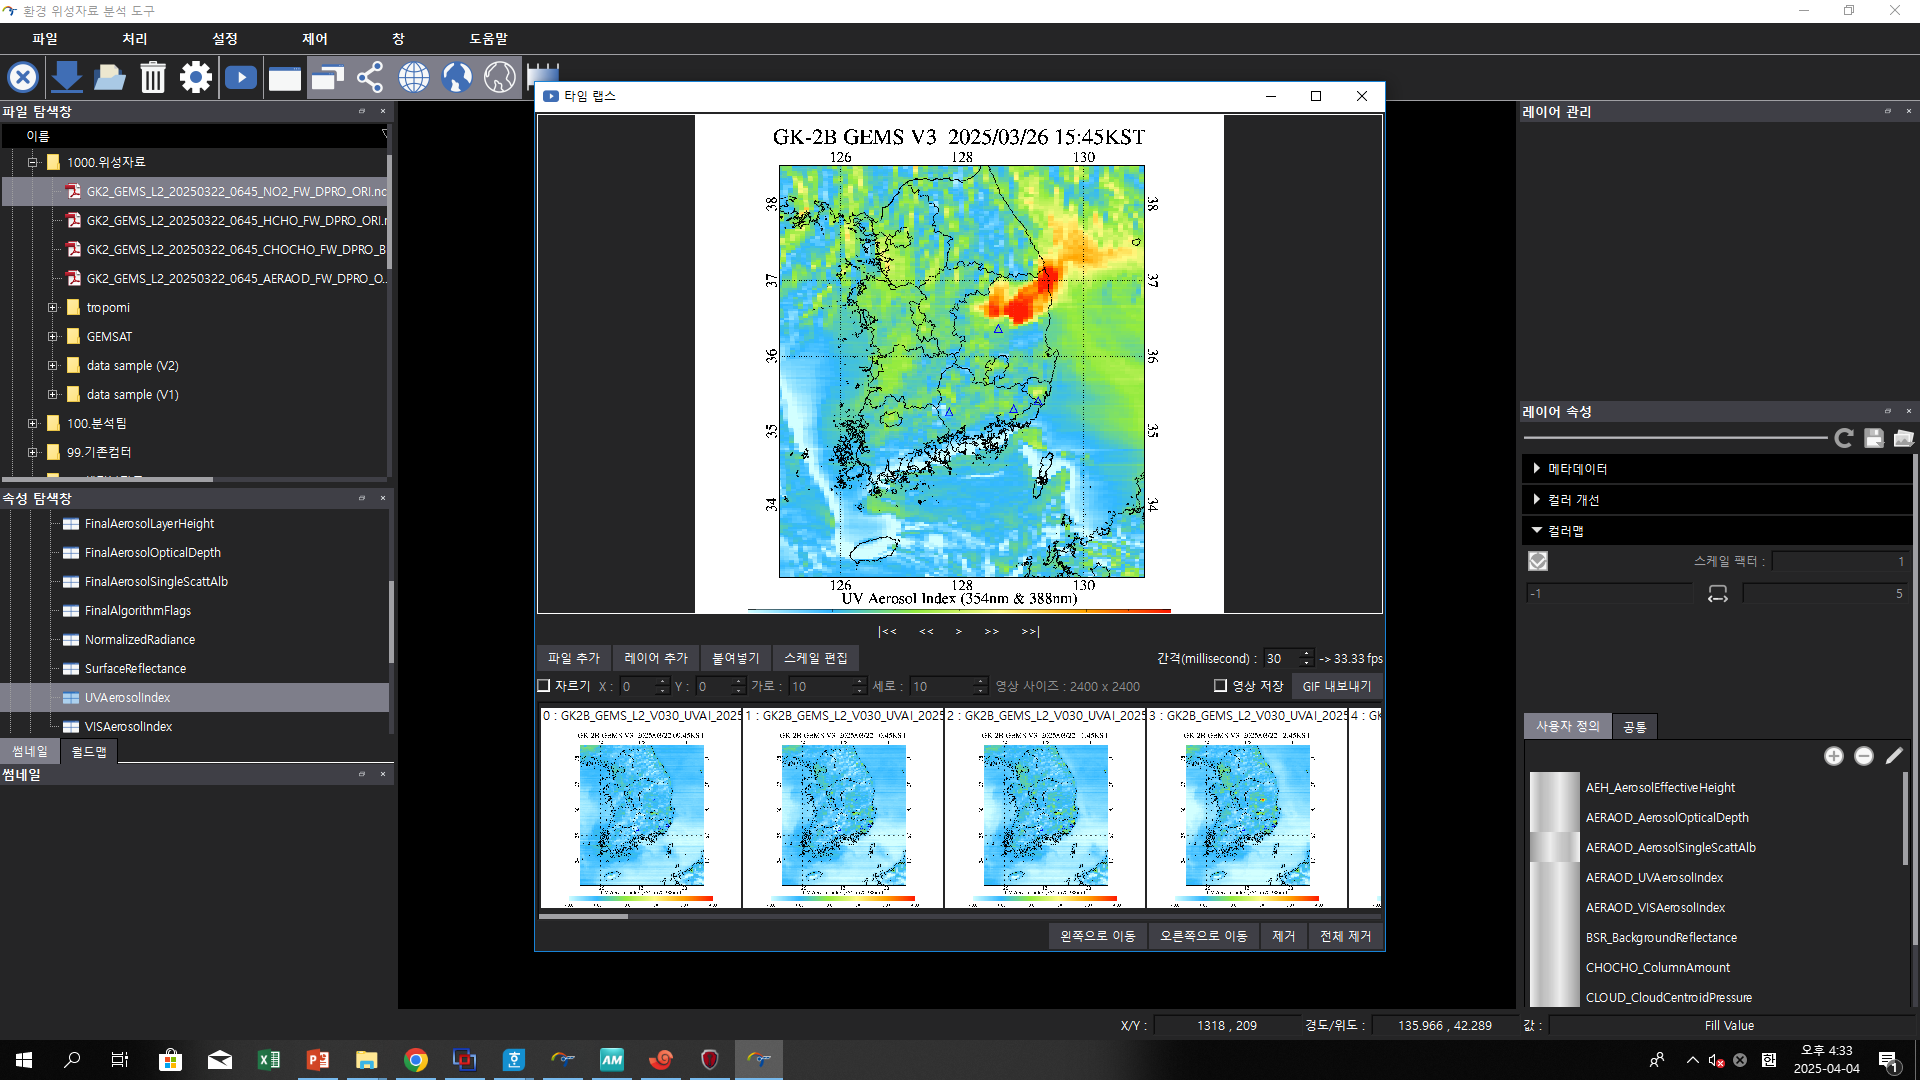Click the trash can delete icon
The width and height of the screenshot is (1920, 1080).
[x=152, y=77]
